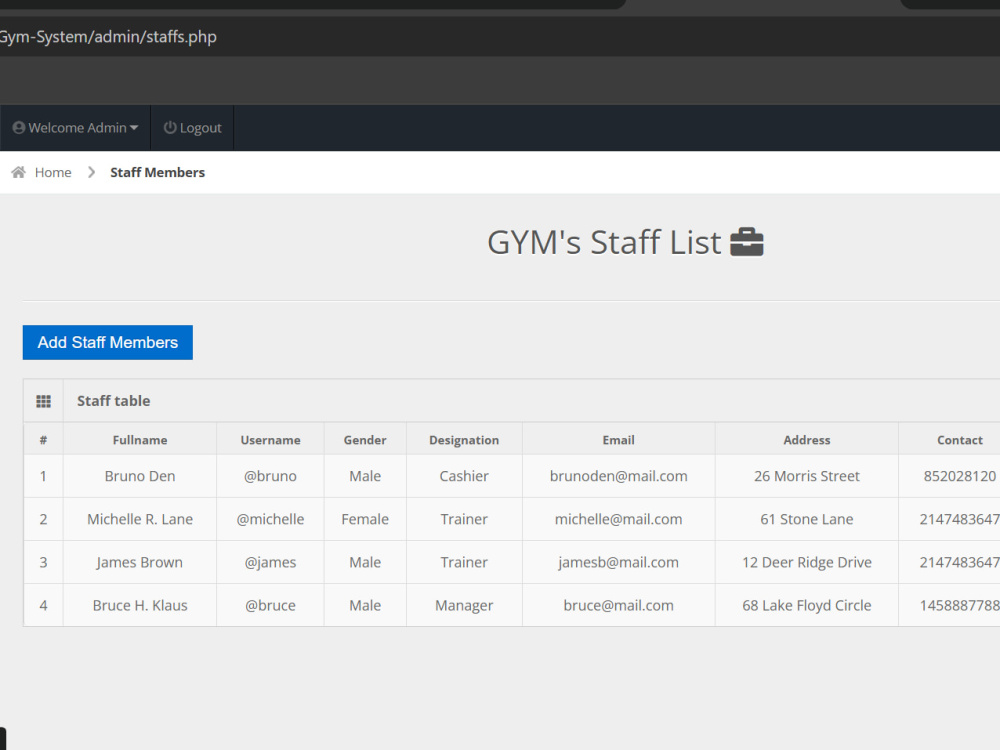Screen dimensions: 1000x750
Task: Select the Bruno Den name cell
Action: click(x=140, y=476)
